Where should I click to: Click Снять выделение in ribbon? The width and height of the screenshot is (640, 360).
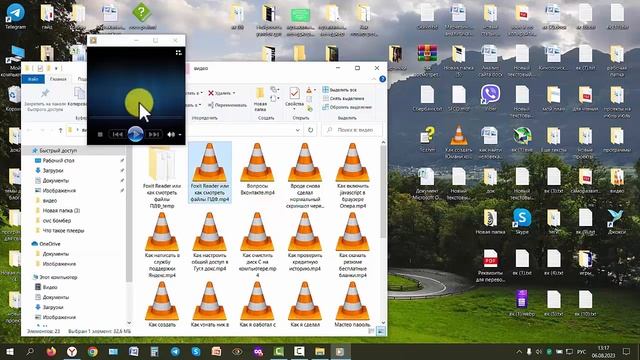pyautogui.click(x=343, y=98)
